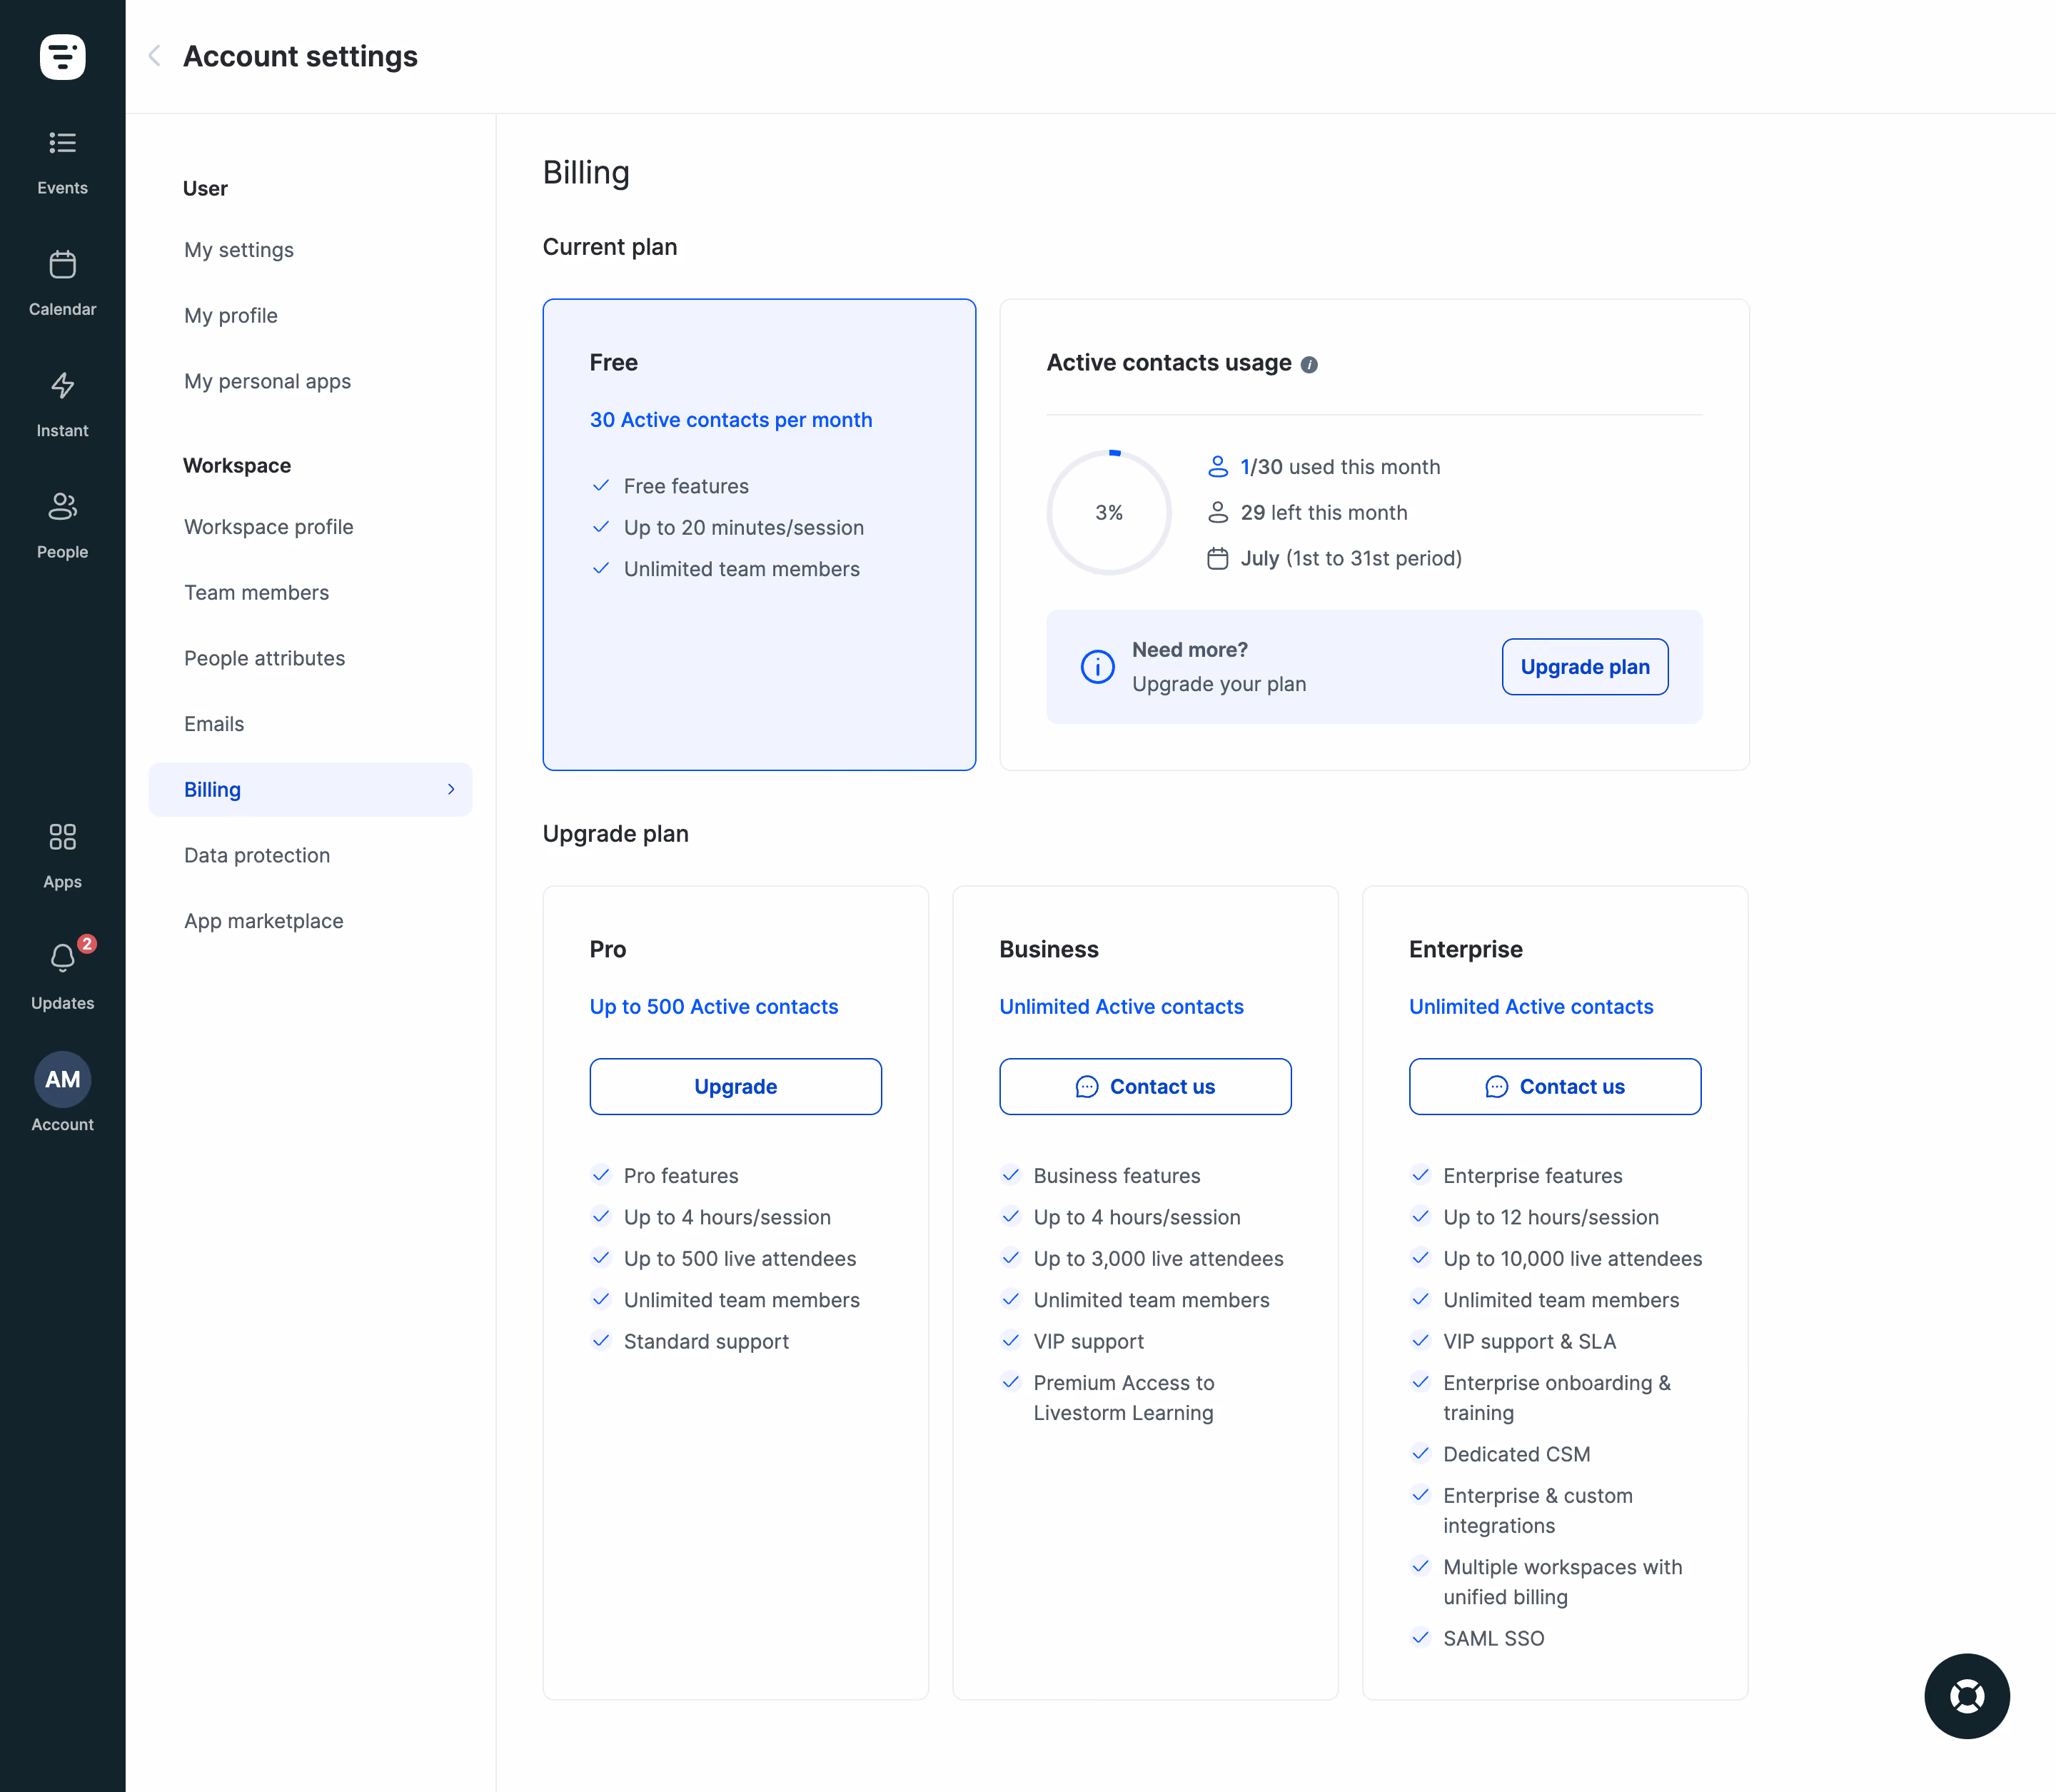
Task: Open My profile
Action: point(231,316)
